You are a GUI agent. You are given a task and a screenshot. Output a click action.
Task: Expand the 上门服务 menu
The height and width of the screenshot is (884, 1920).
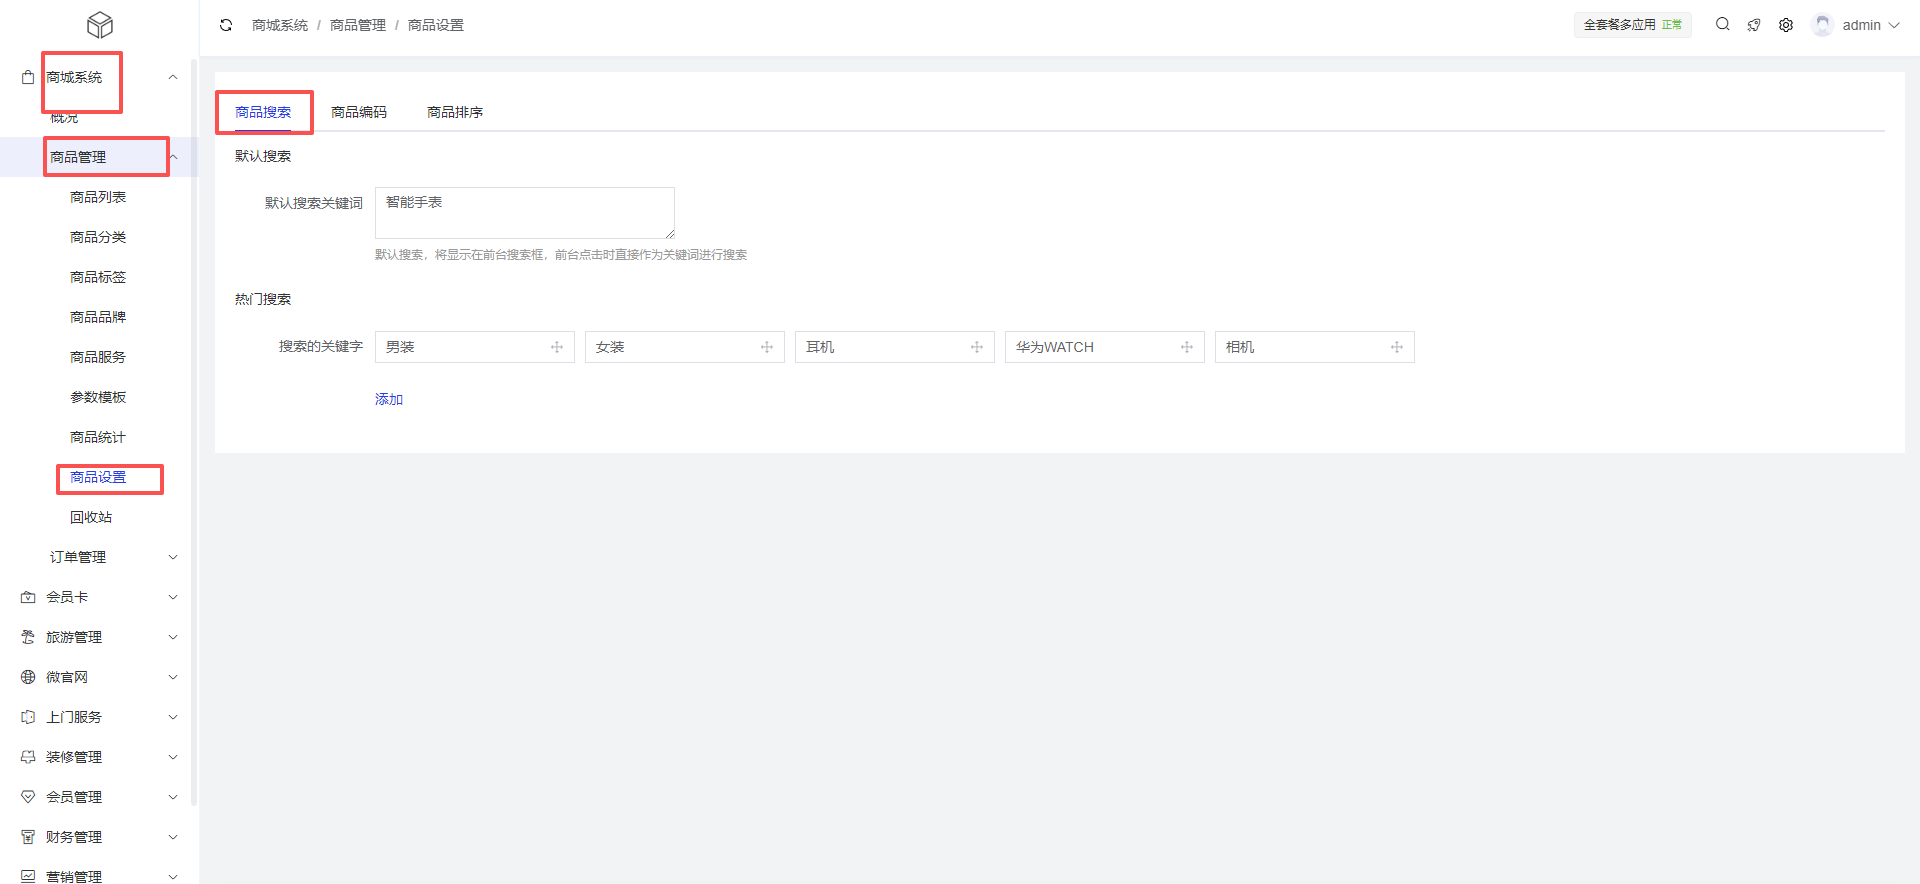click(x=173, y=717)
